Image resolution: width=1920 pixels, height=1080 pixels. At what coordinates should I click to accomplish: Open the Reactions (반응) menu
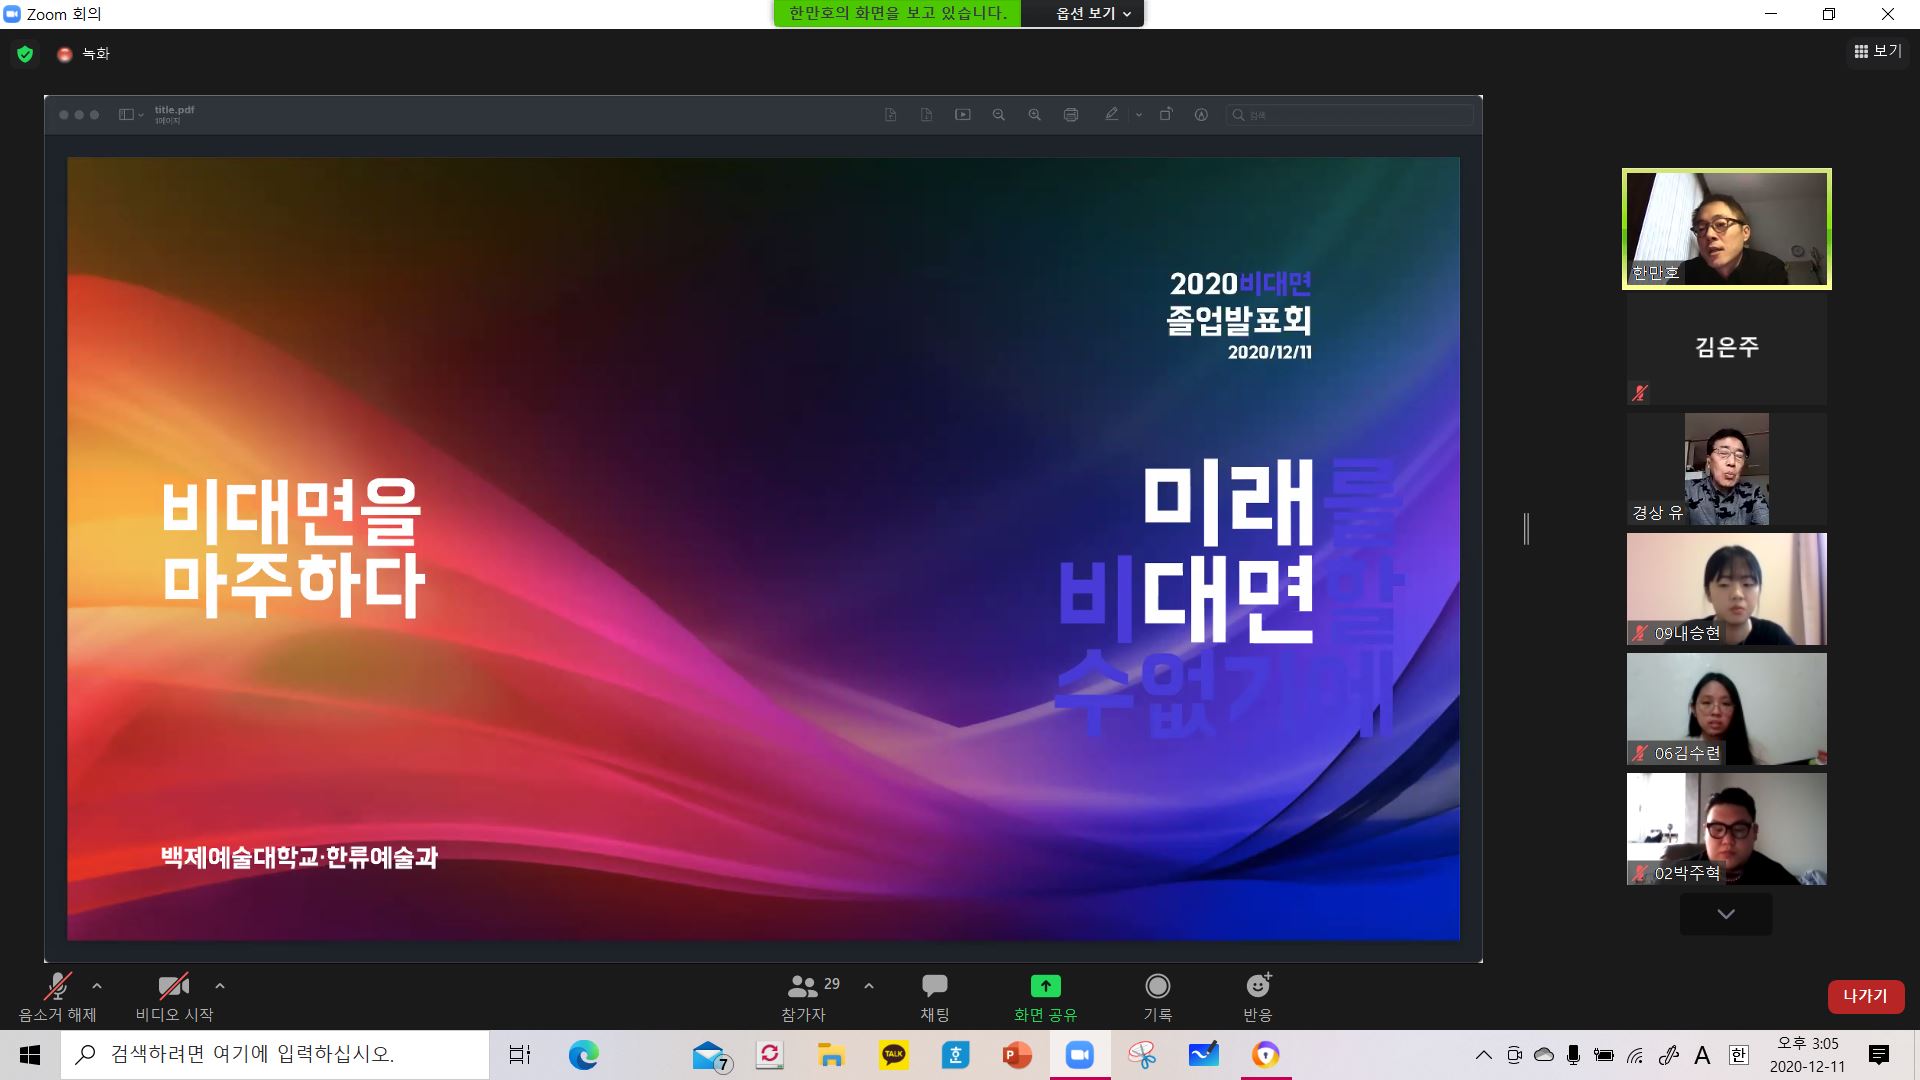(x=1257, y=987)
